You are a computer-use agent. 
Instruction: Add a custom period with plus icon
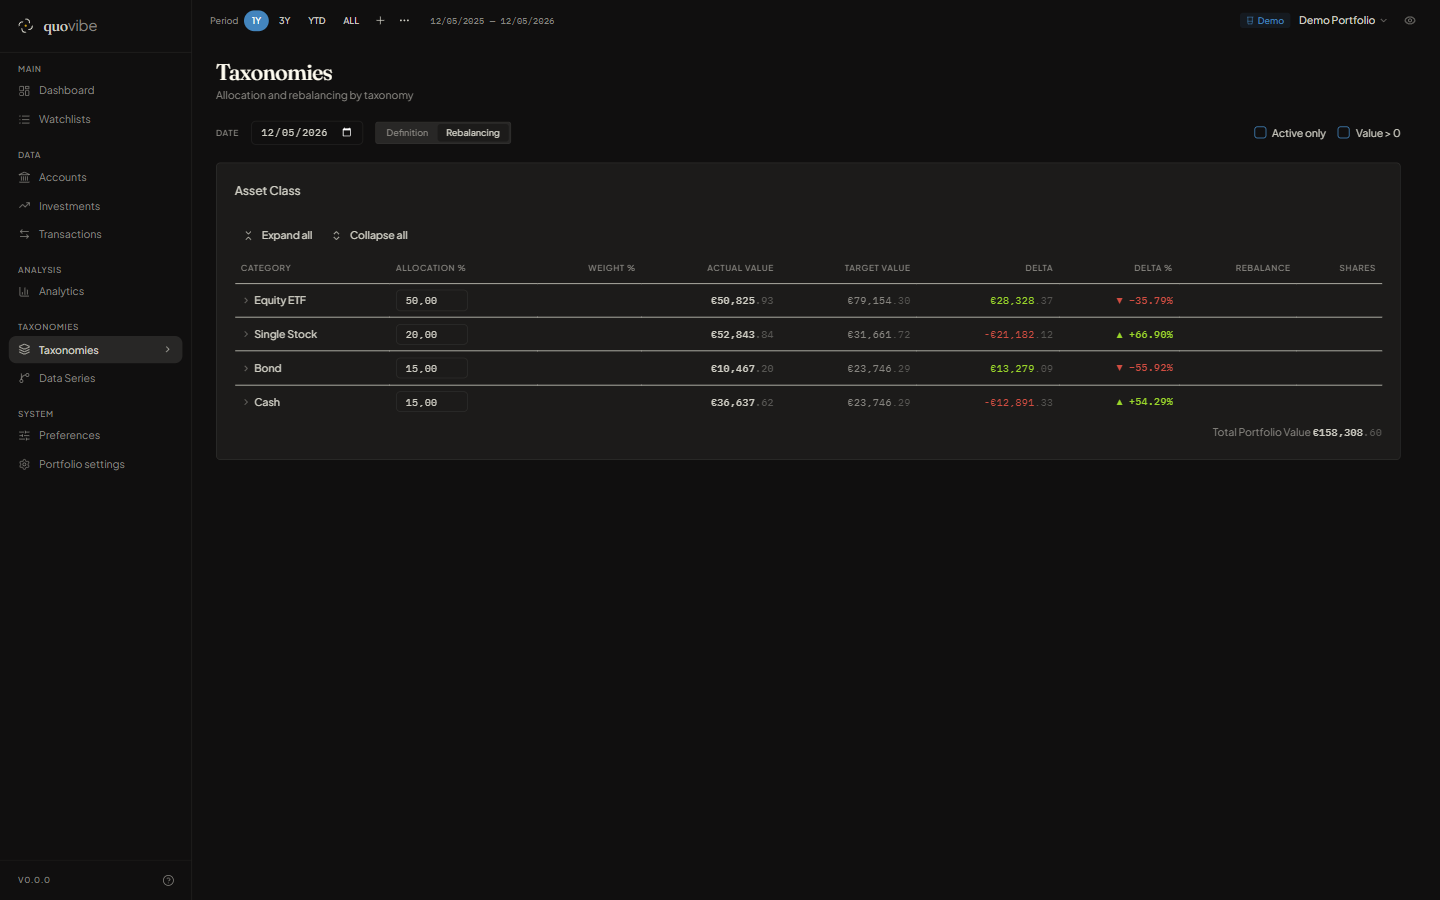coord(380,20)
